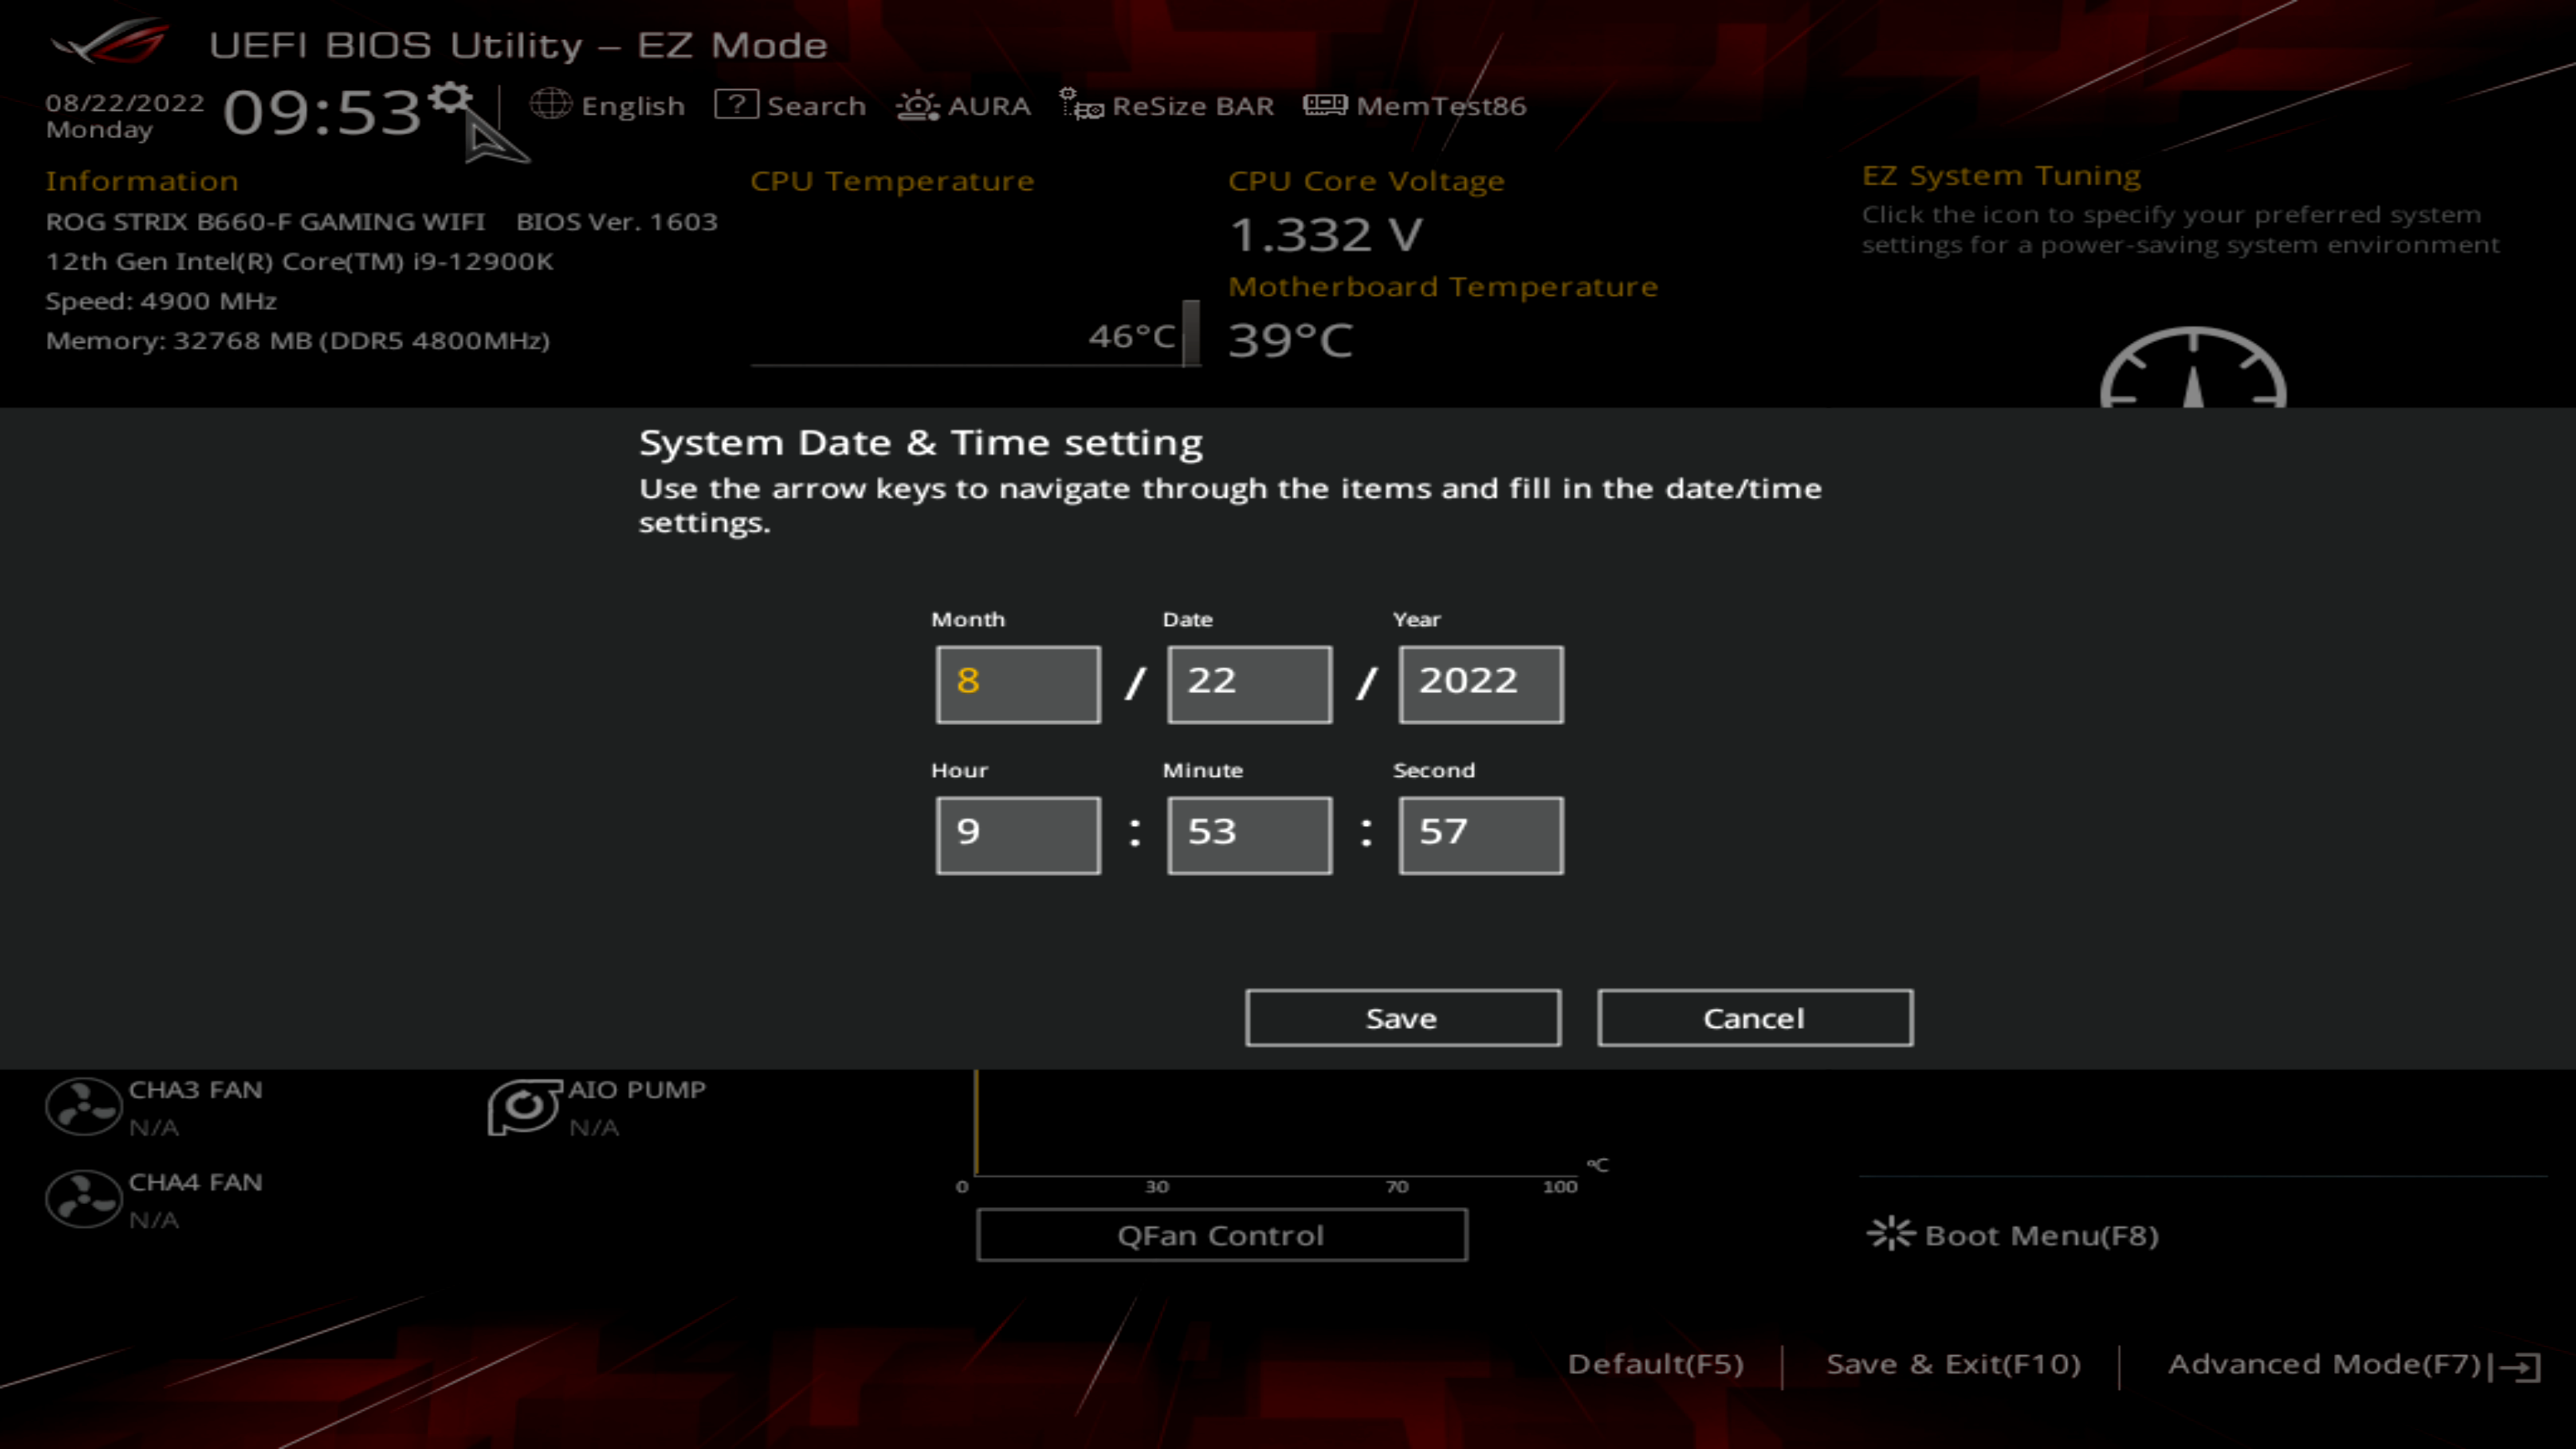This screenshot has width=2576, height=1449.
Task: Click the ReSize BAR icon
Action: [x=1081, y=104]
